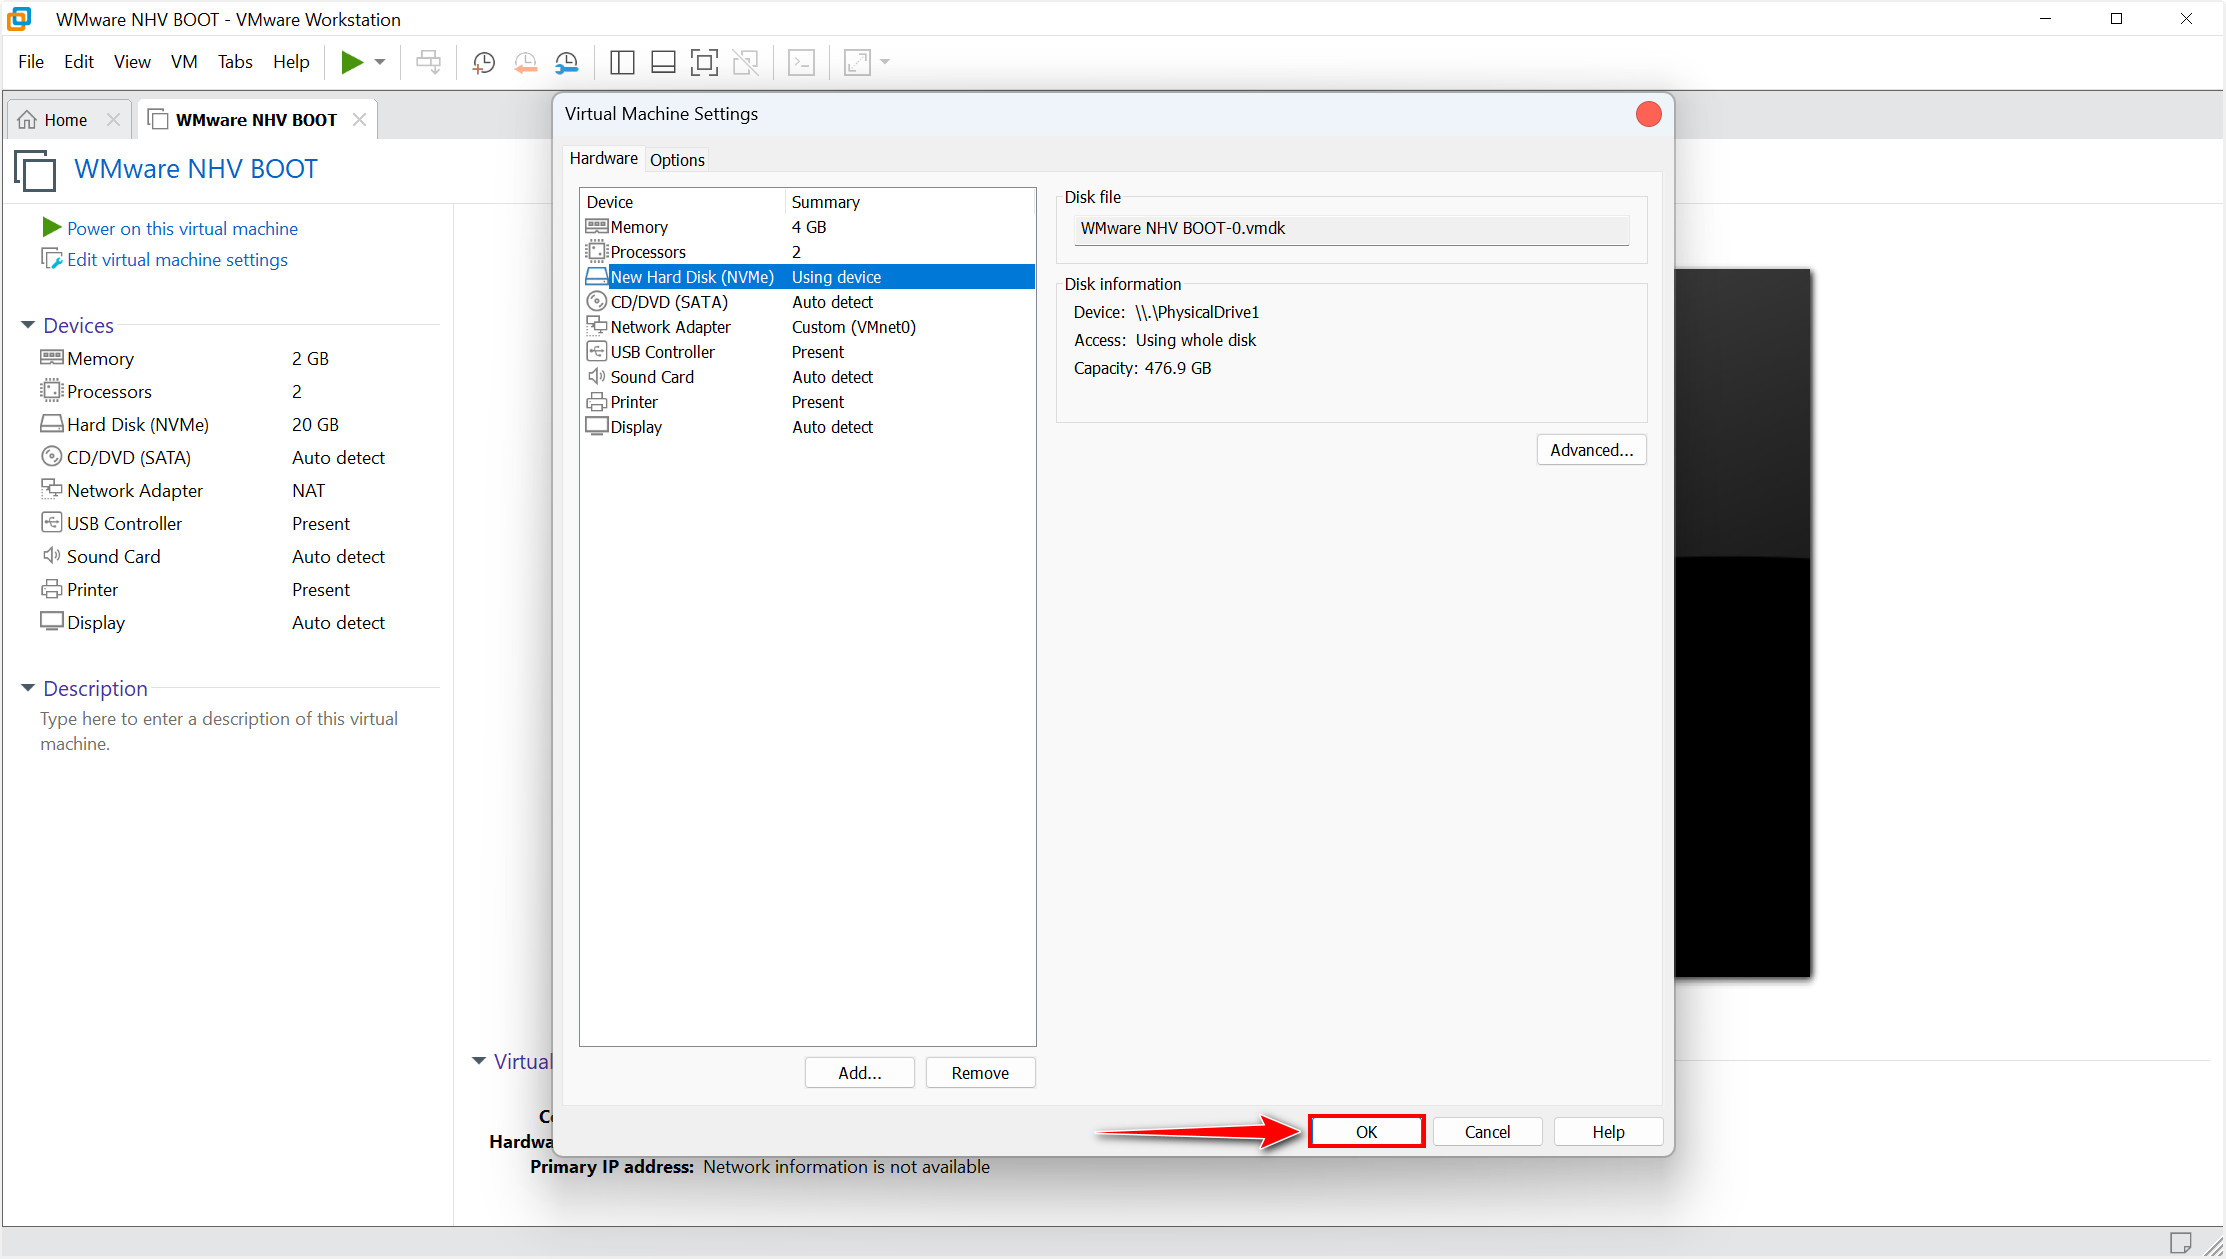Take a snapshot using the clock-plus icon

[x=483, y=63]
